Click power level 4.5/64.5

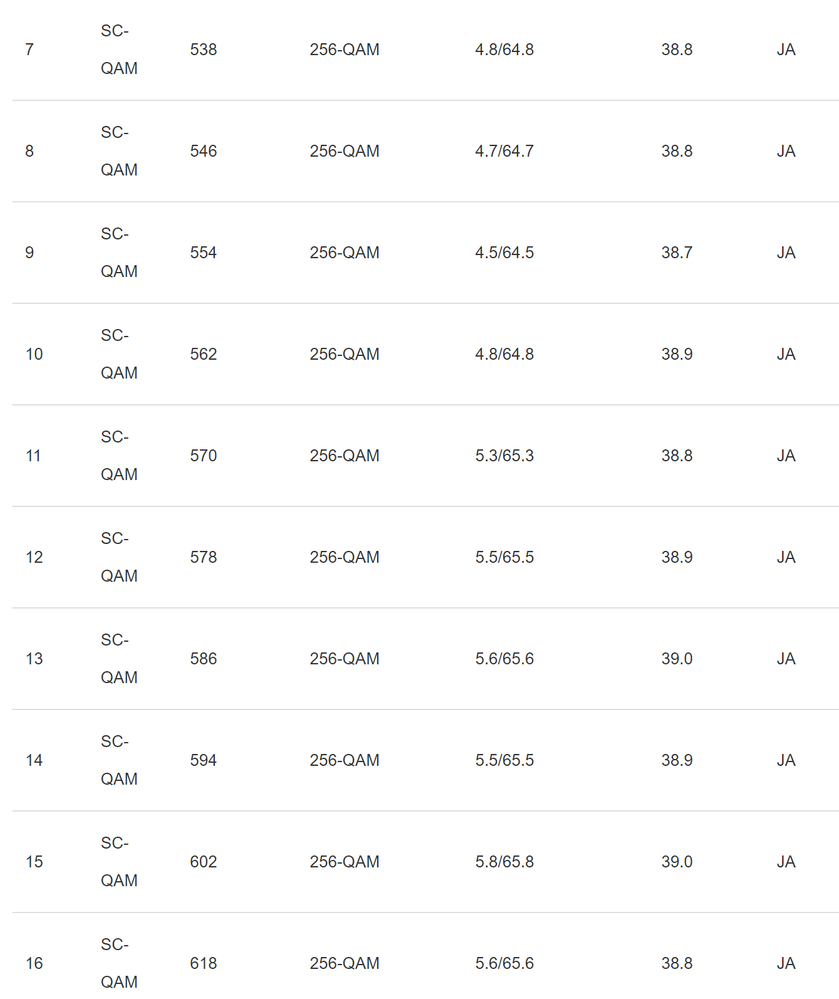click(504, 252)
